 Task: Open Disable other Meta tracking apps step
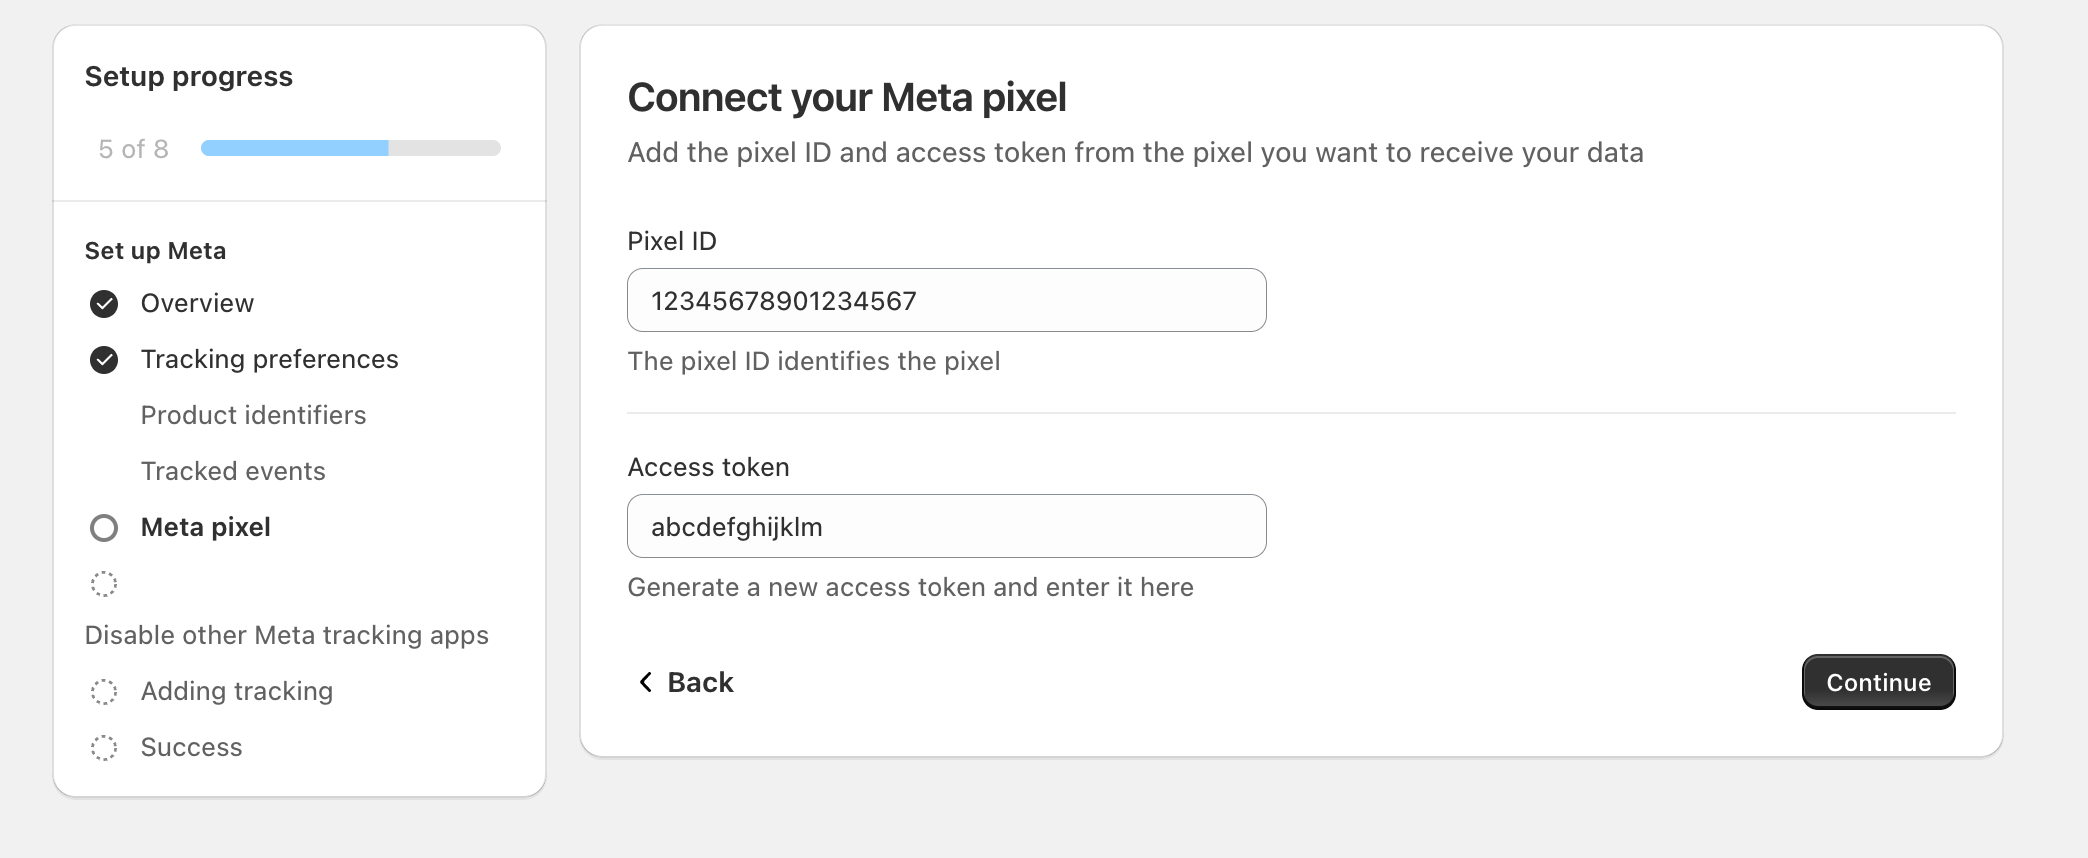coord(286,635)
